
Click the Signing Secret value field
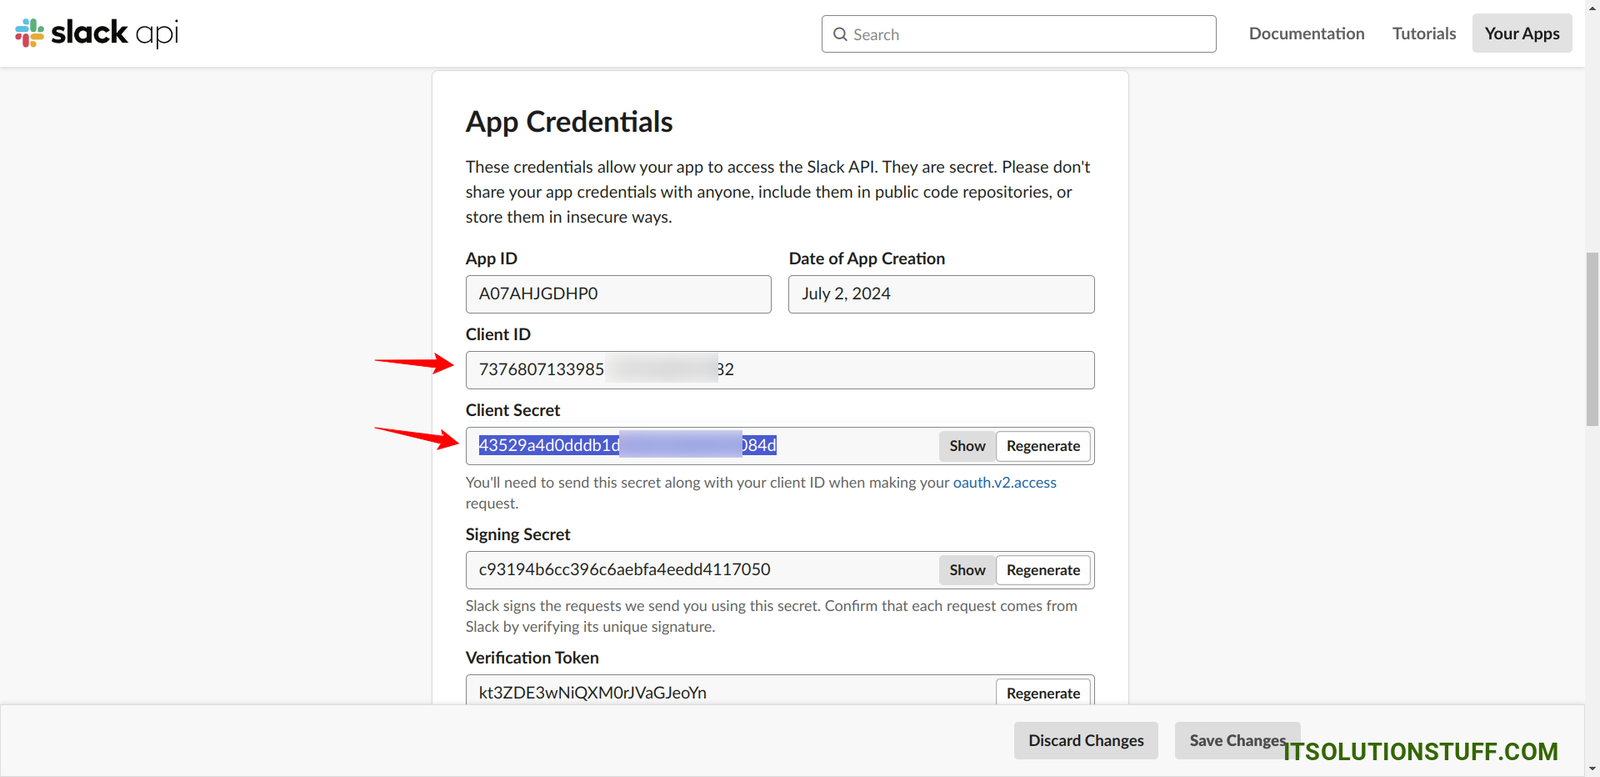coord(700,570)
